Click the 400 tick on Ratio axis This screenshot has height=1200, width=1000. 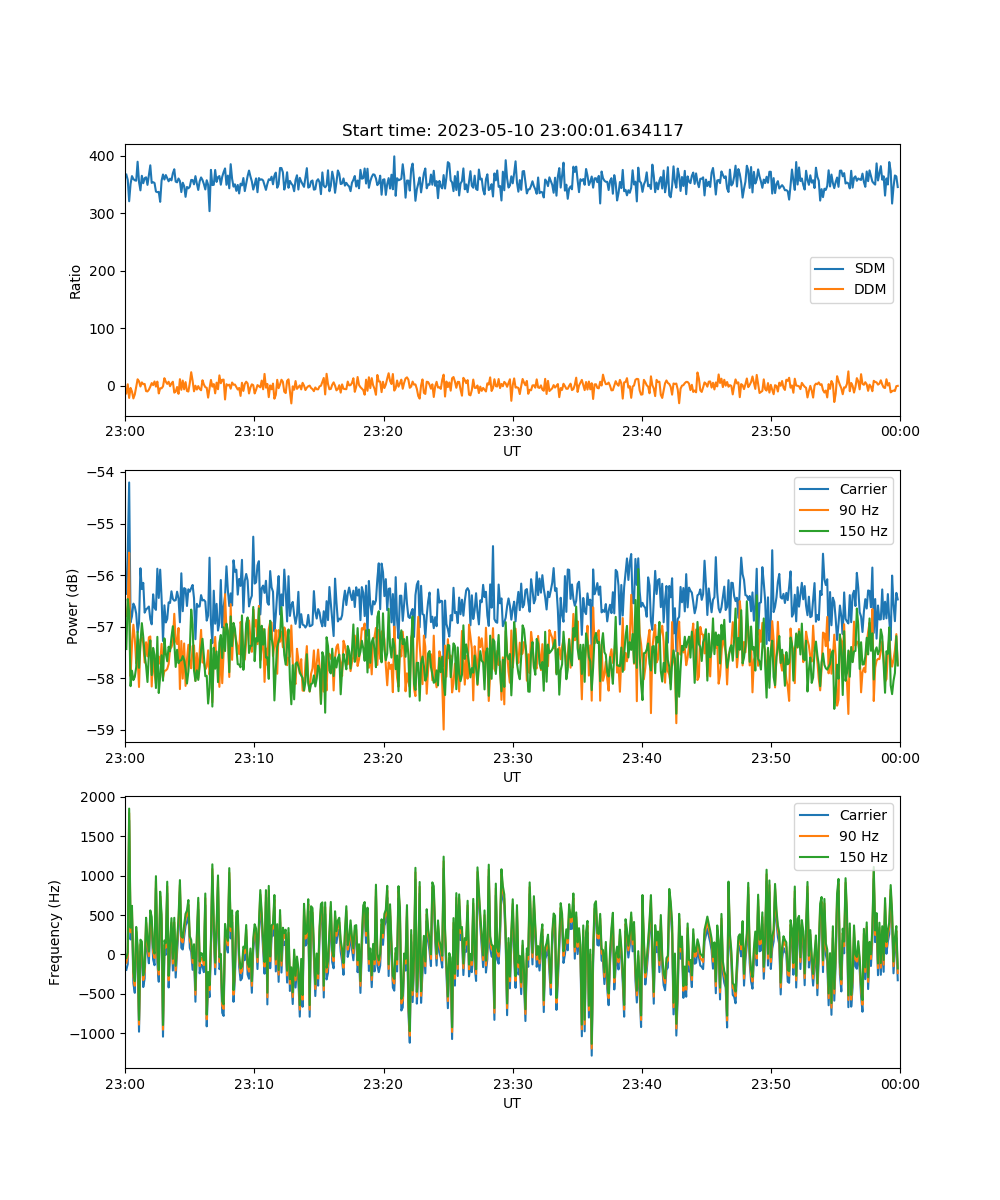(x=105, y=156)
